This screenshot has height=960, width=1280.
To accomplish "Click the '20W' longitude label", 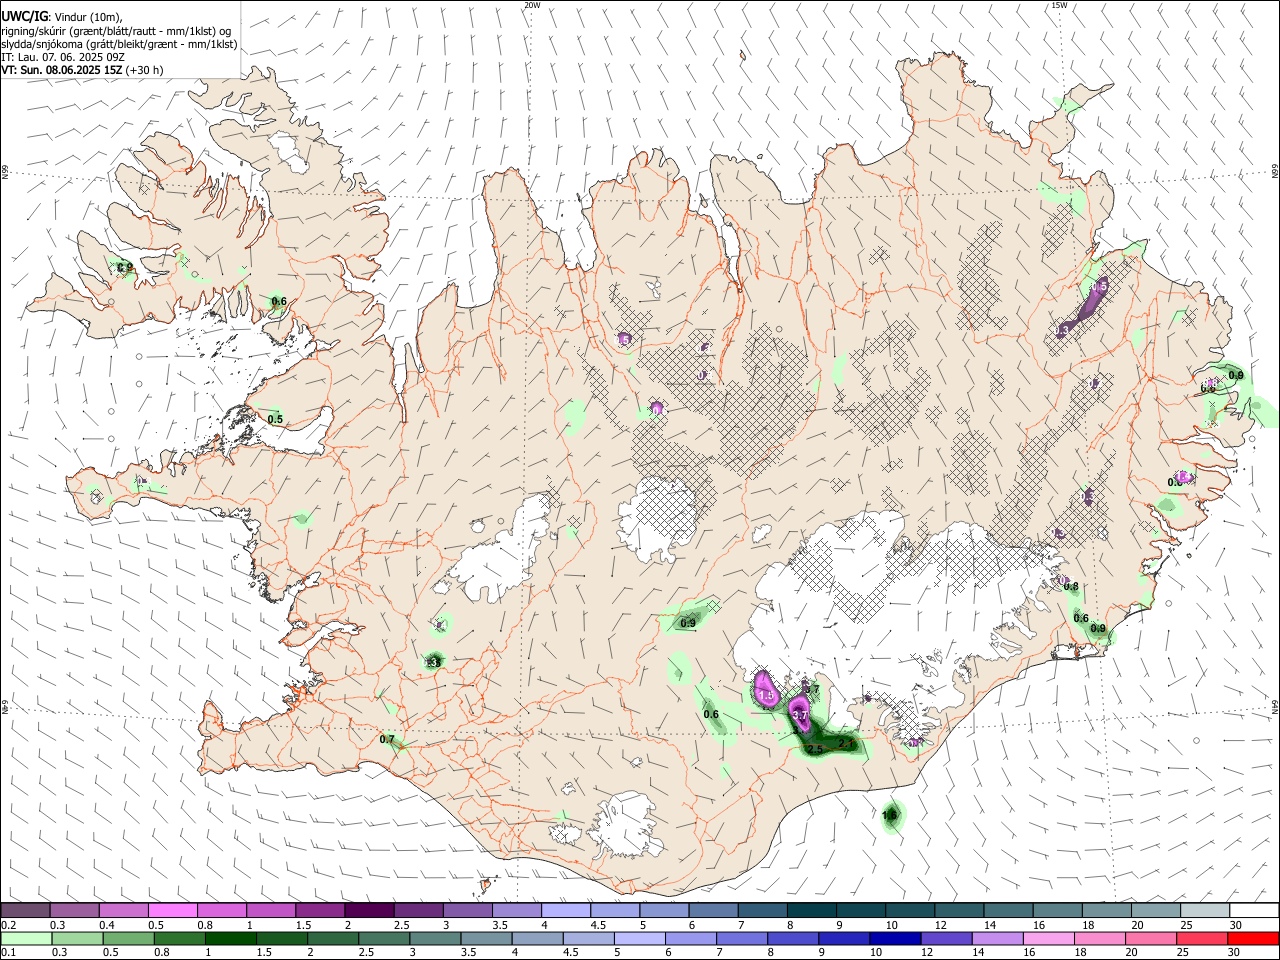I will [532, 5].
